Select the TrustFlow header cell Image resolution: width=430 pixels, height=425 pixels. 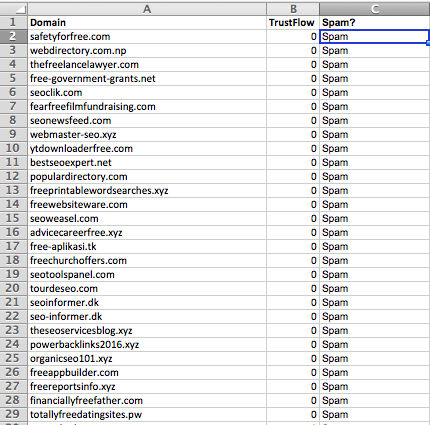(x=293, y=23)
